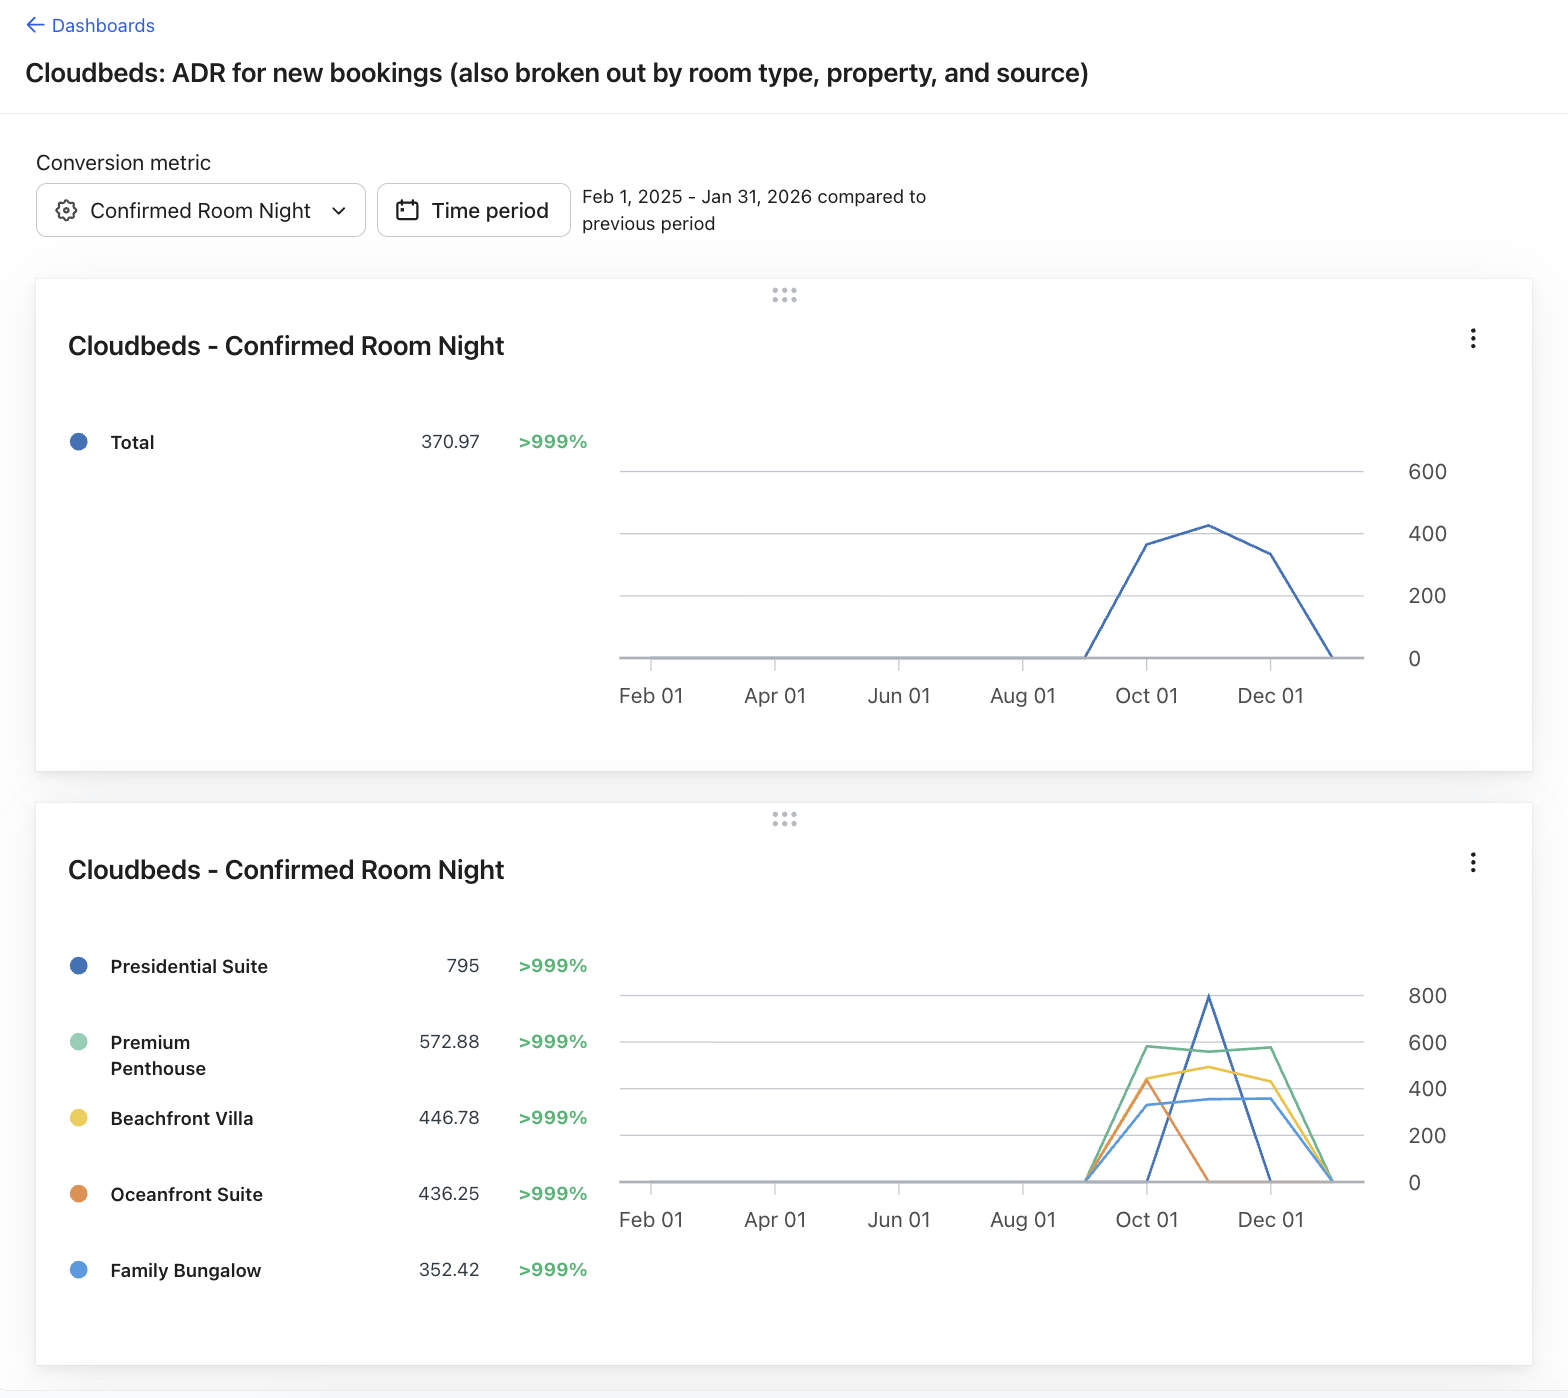Grab the drag handle on the first chart card

pos(784,295)
